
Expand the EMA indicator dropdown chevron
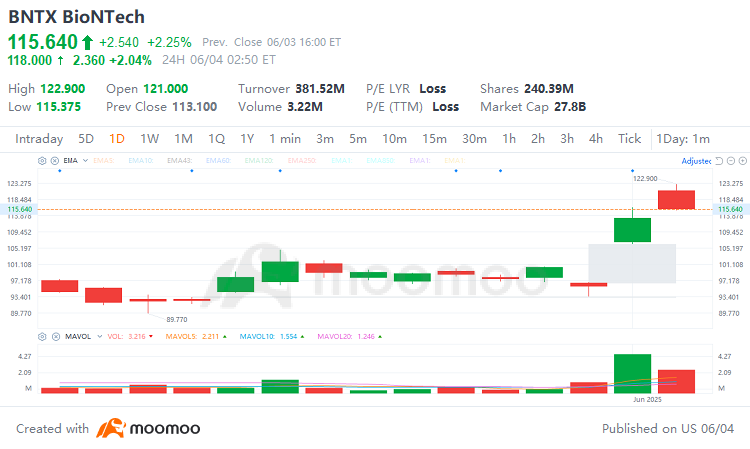click(85, 161)
